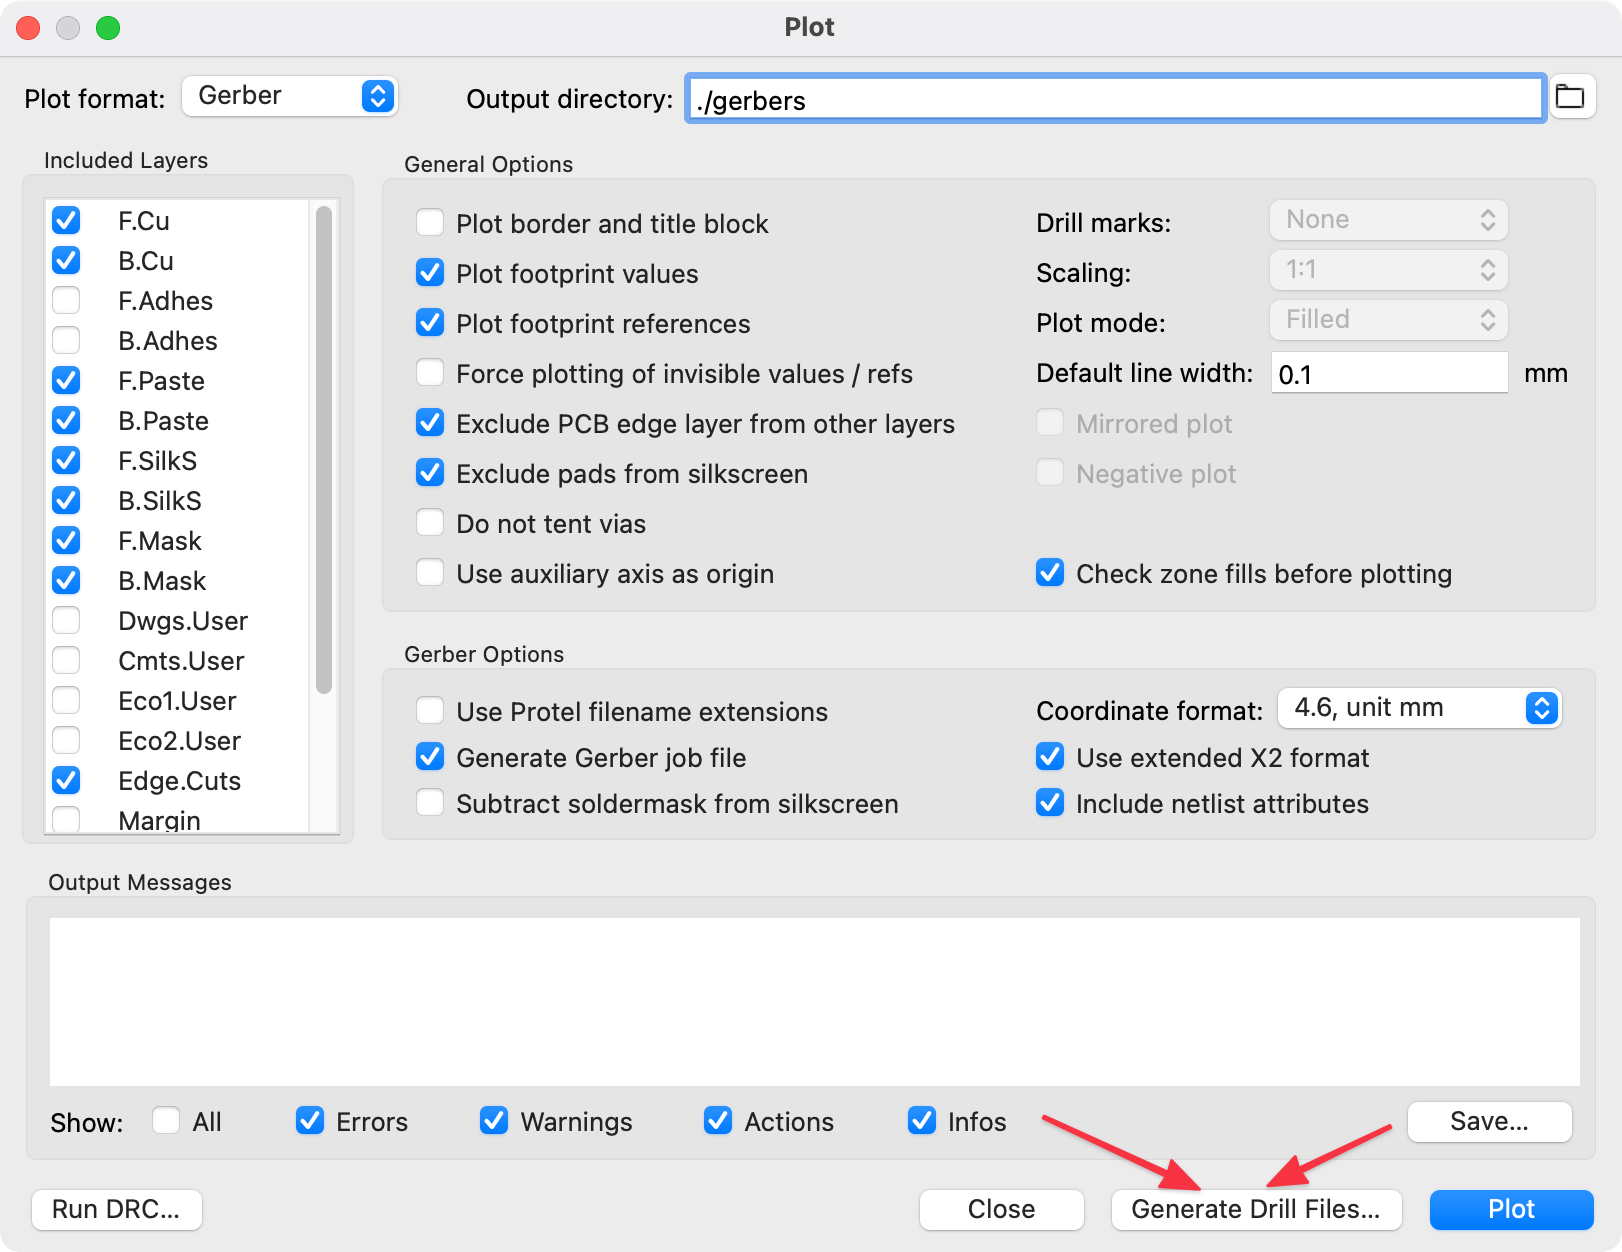
Task: Enable Use Protel filename extensions
Action: click(430, 710)
